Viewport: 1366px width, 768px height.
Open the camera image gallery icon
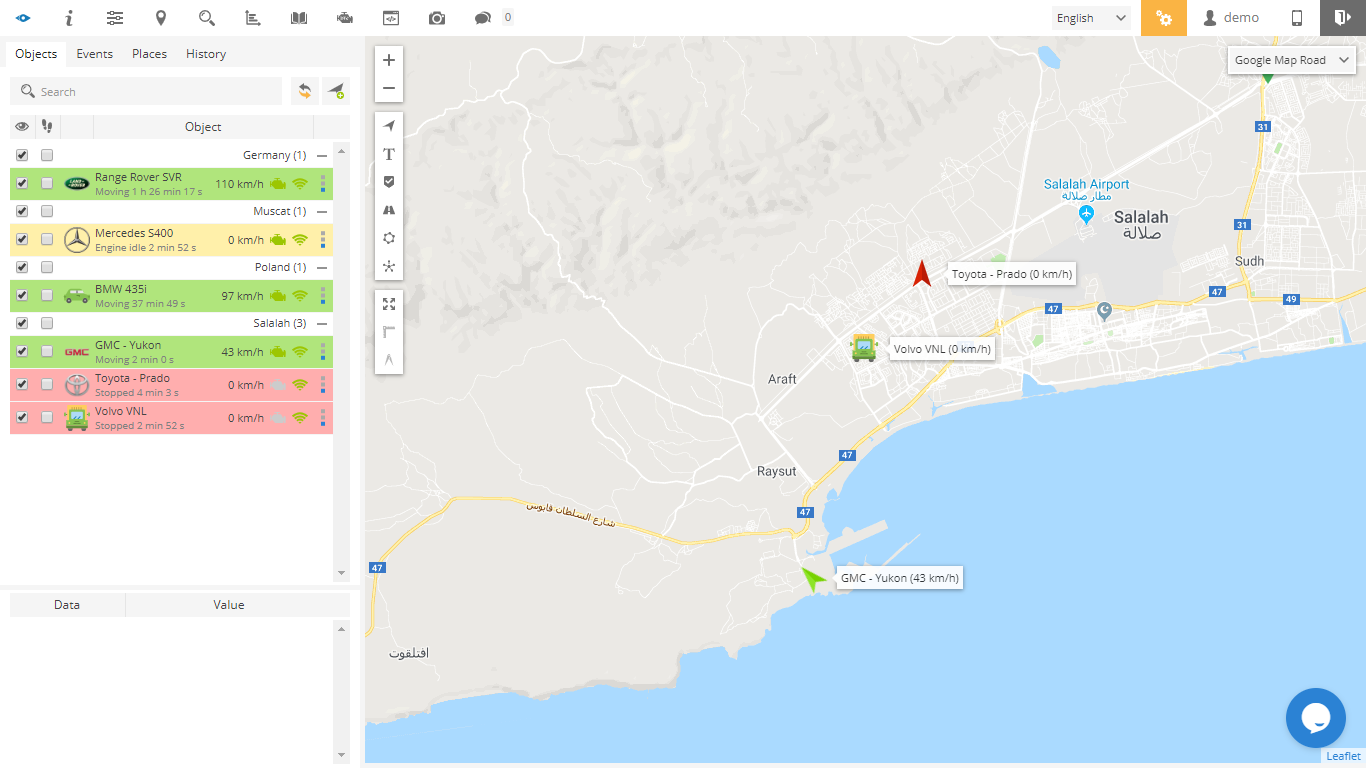point(437,18)
